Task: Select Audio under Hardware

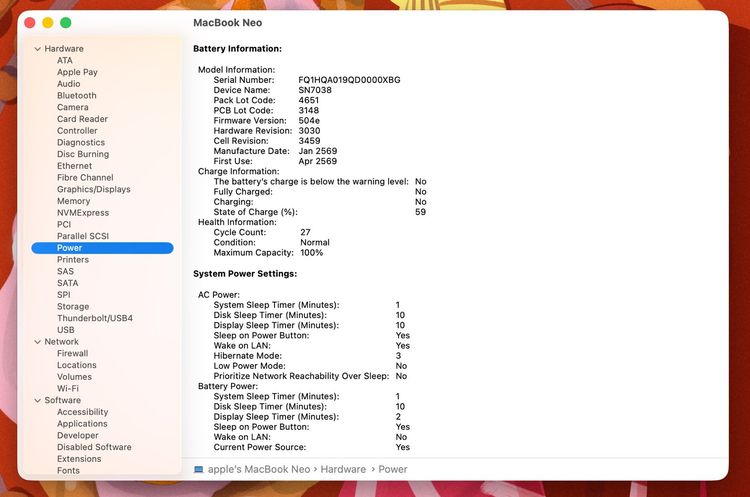Action: point(68,84)
